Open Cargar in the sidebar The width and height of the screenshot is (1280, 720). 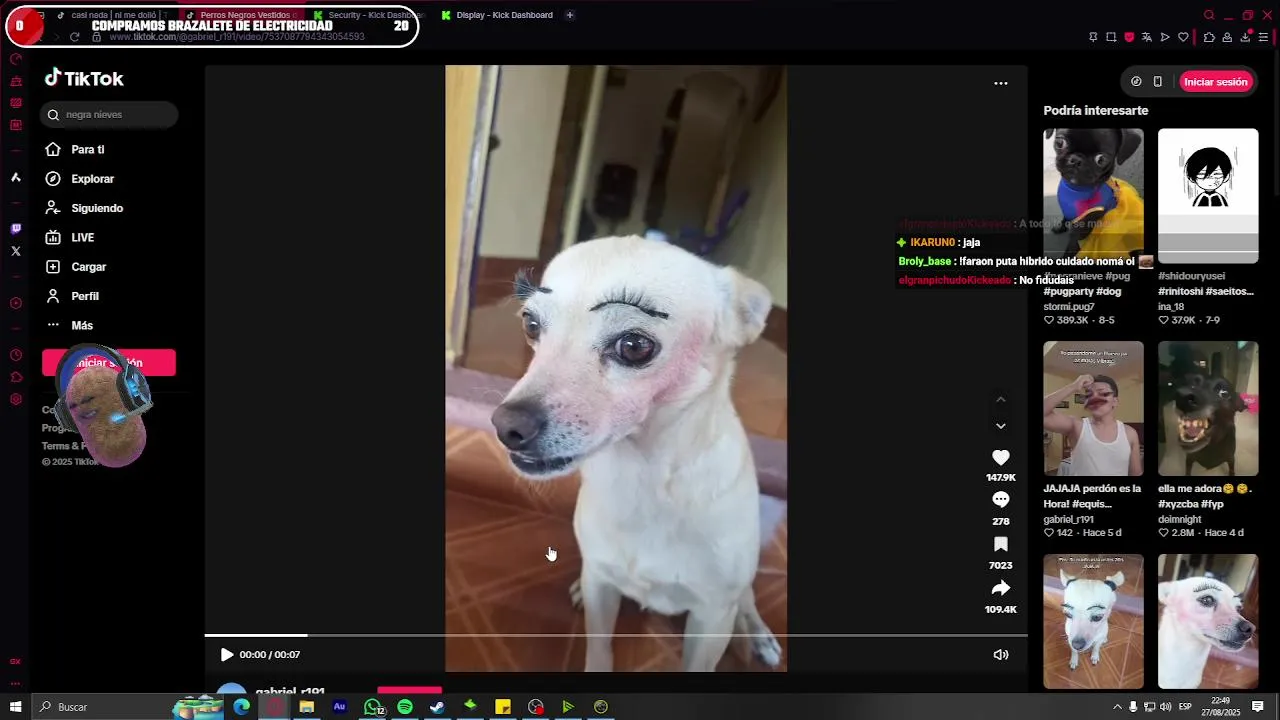pyautogui.click(x=76, y=267)
